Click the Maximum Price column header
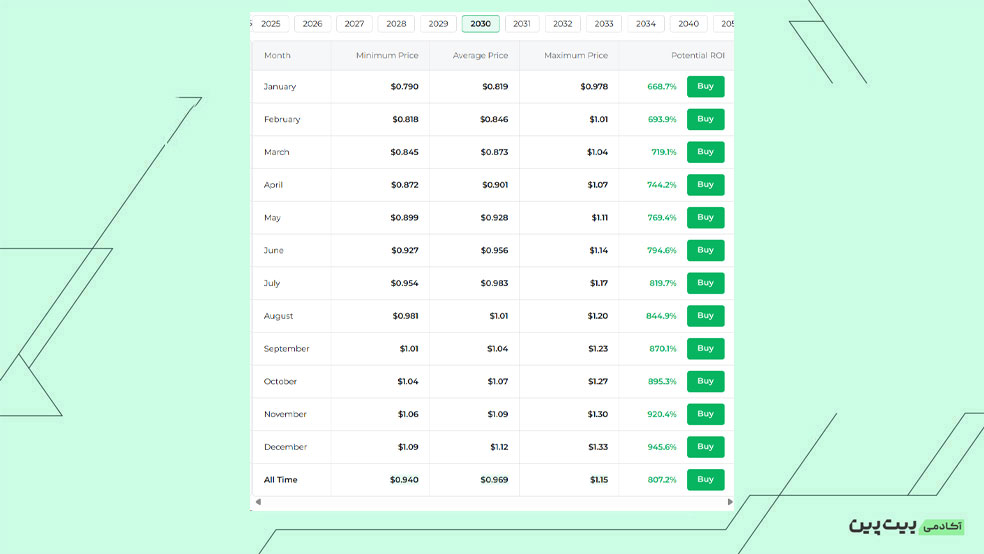 576,56
